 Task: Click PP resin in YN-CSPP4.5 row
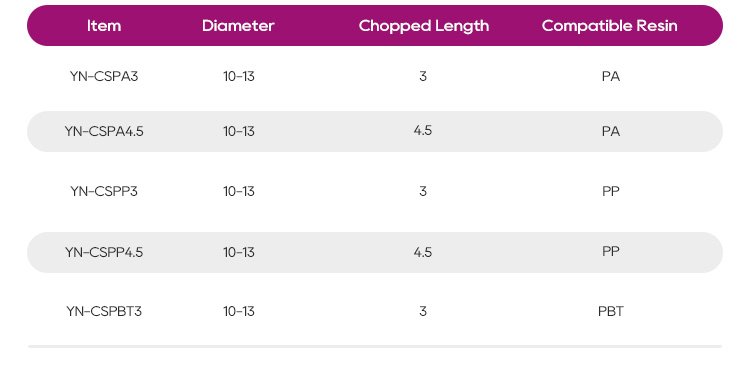pos(611,251)
